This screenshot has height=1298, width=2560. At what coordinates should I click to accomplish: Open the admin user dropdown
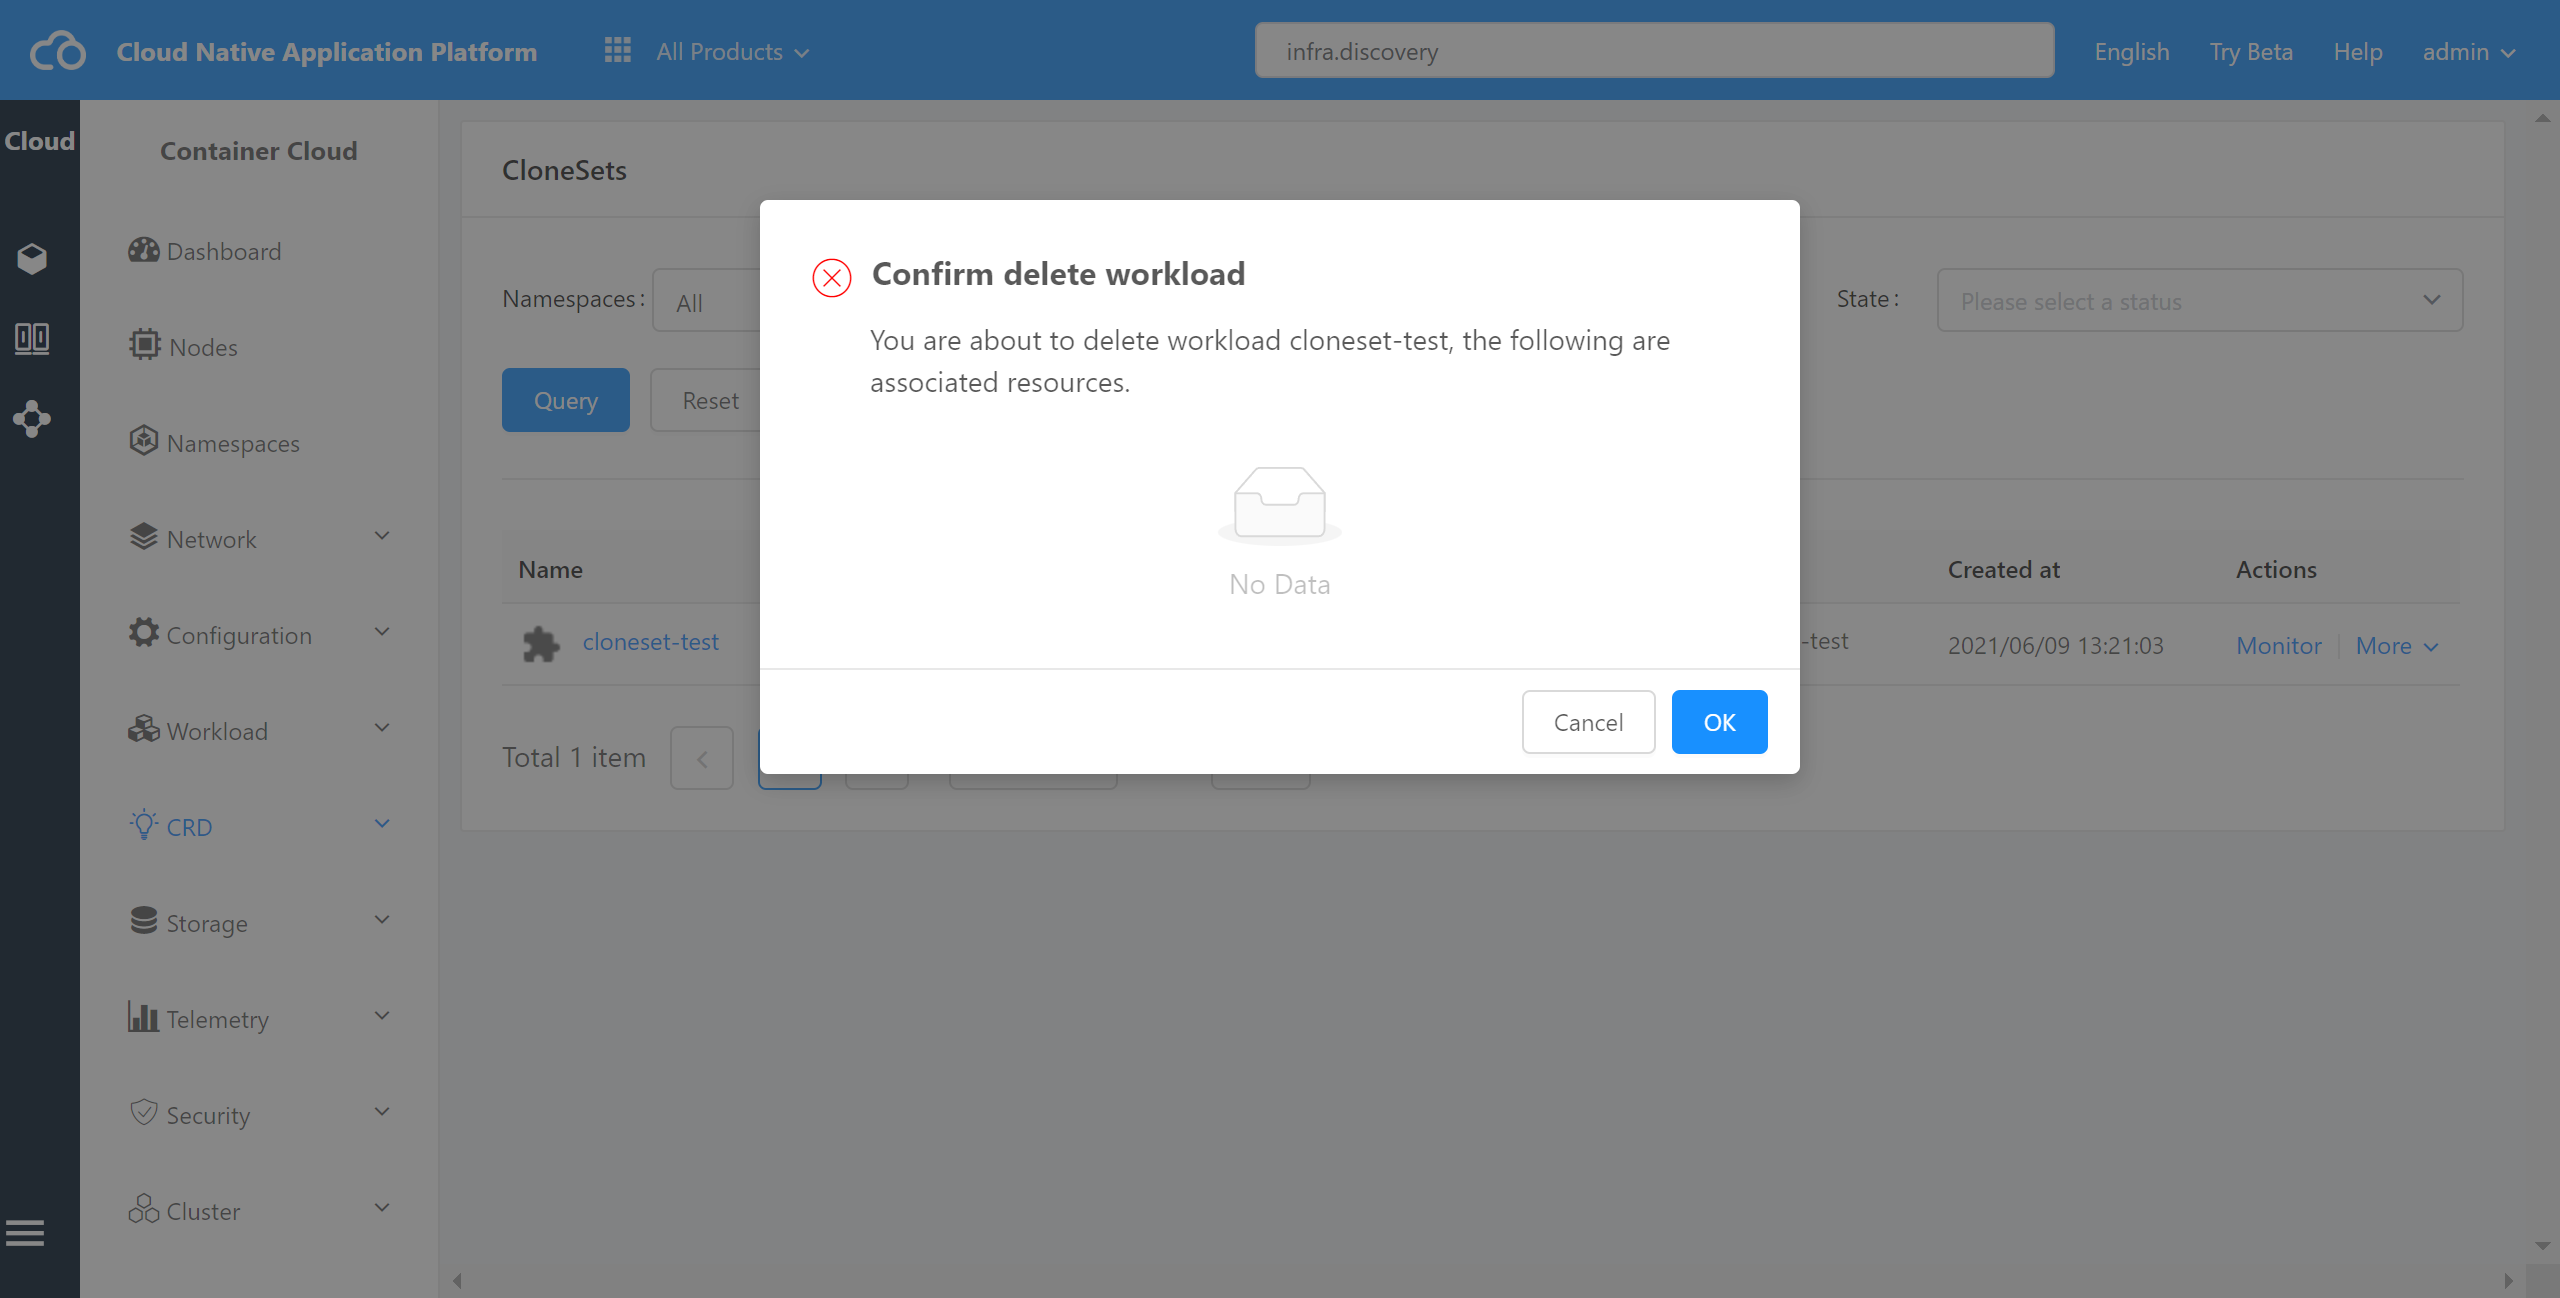pyautogui.click(x=2468, y=52)
